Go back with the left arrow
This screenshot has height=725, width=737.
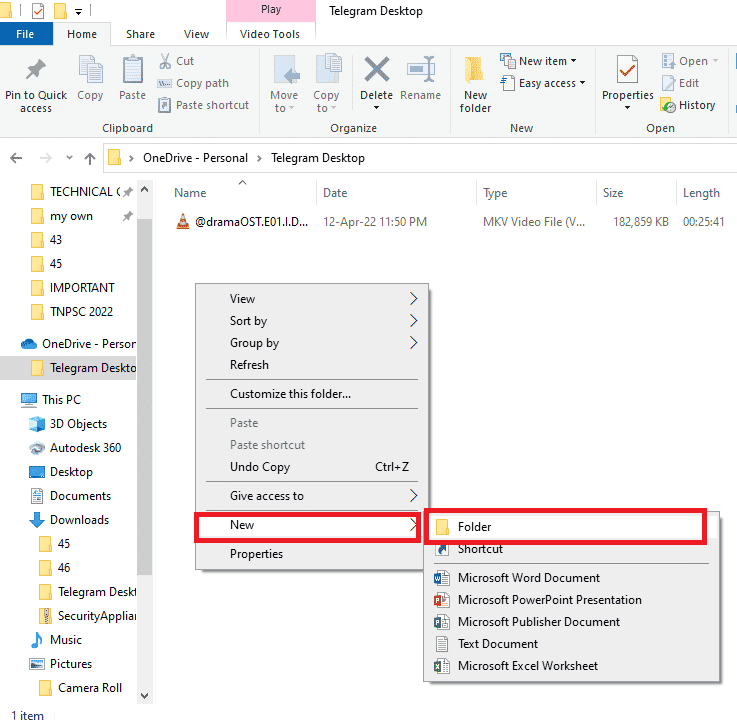pyautogui.click(x=16, y=158)
